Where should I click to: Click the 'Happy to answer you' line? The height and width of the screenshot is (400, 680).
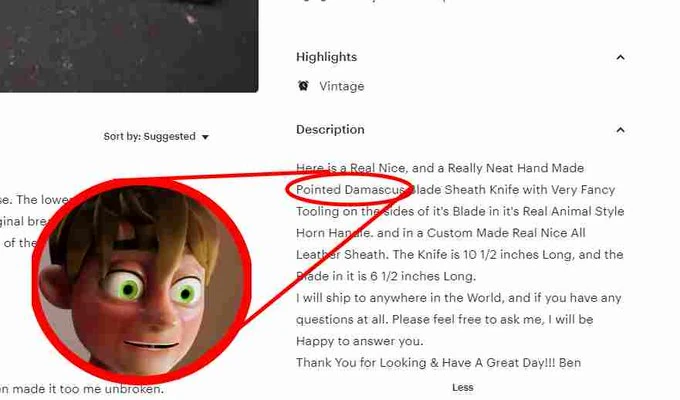360,341
